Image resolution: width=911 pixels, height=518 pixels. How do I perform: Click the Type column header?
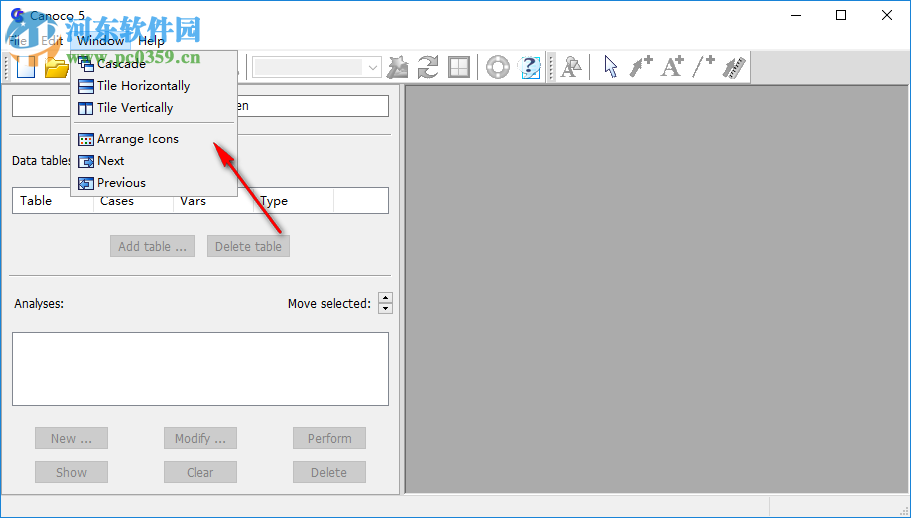coord(293,201)
